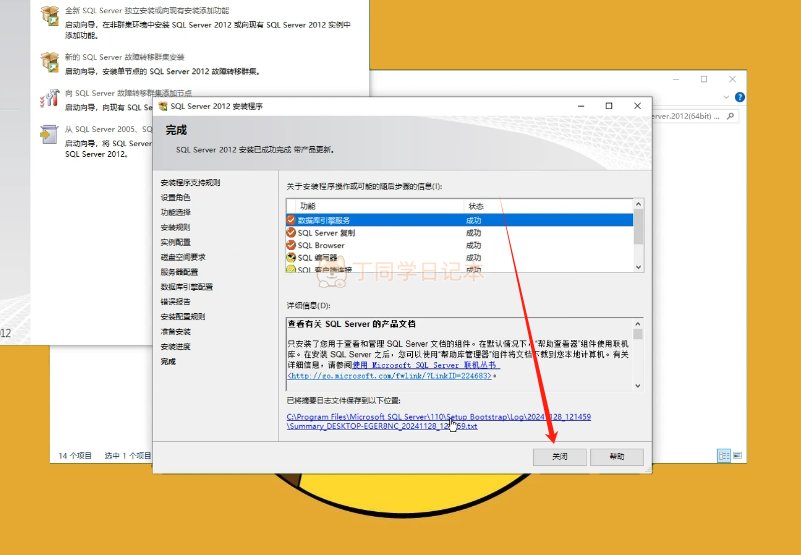The image size is (801, 555).
Task: Open the 使用 Microsoft SQL Server 联机丛书 link
Action: pyautogui.click(x=426, y=365)
